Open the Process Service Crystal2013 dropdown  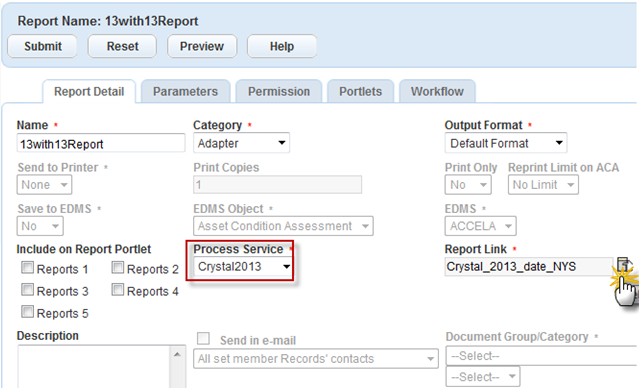(x=243, y=267)
